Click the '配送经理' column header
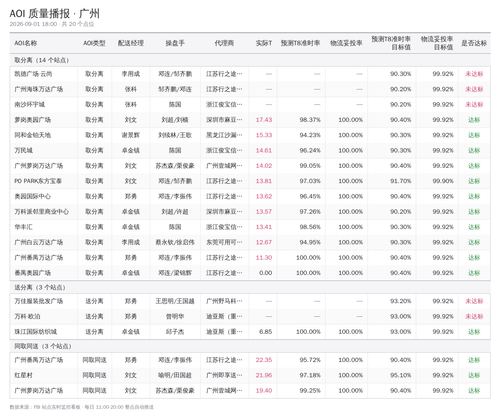 coord(131,43)
